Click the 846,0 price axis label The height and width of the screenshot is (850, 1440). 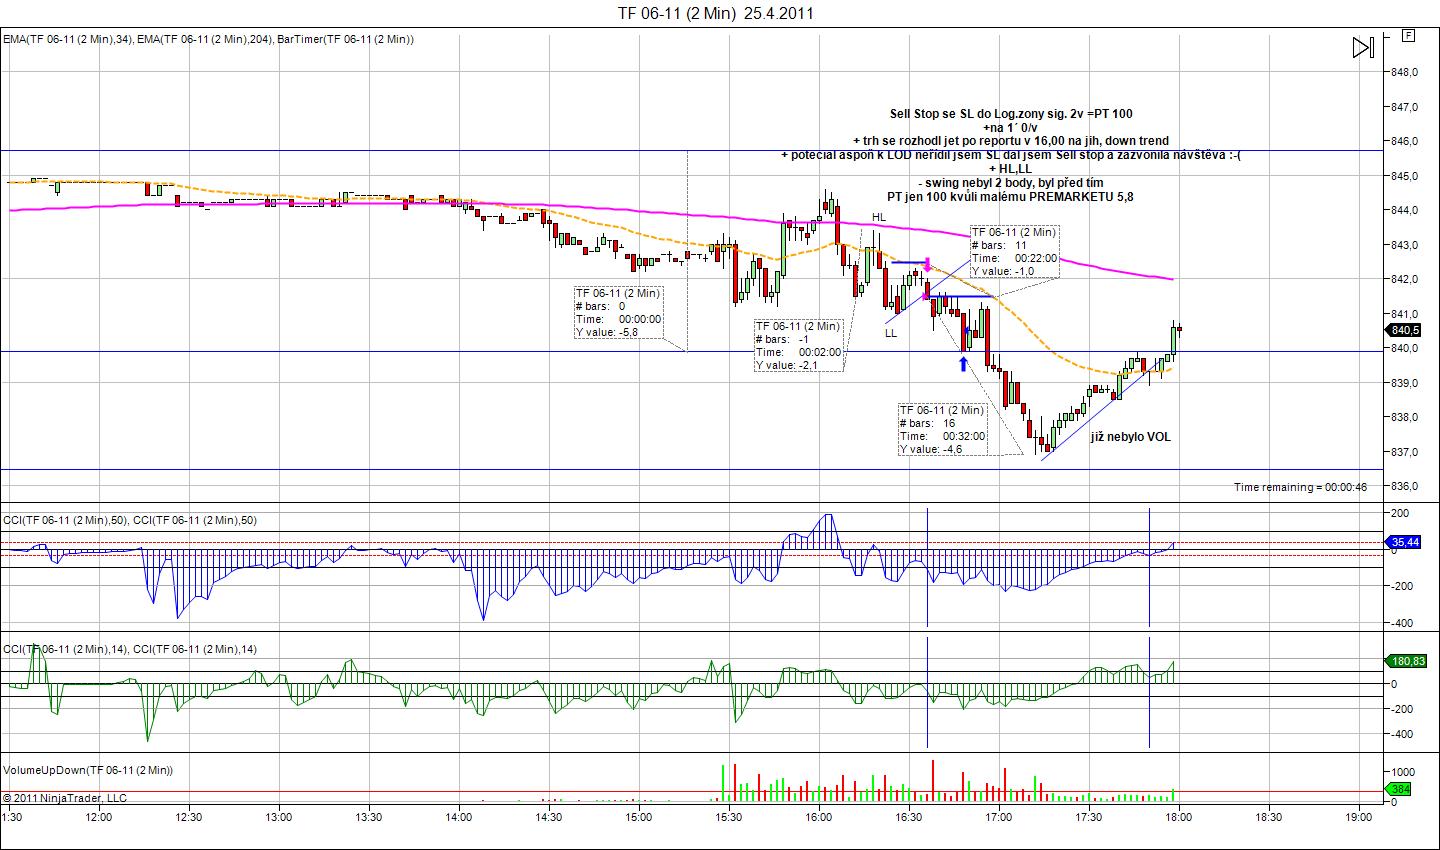1405,141
